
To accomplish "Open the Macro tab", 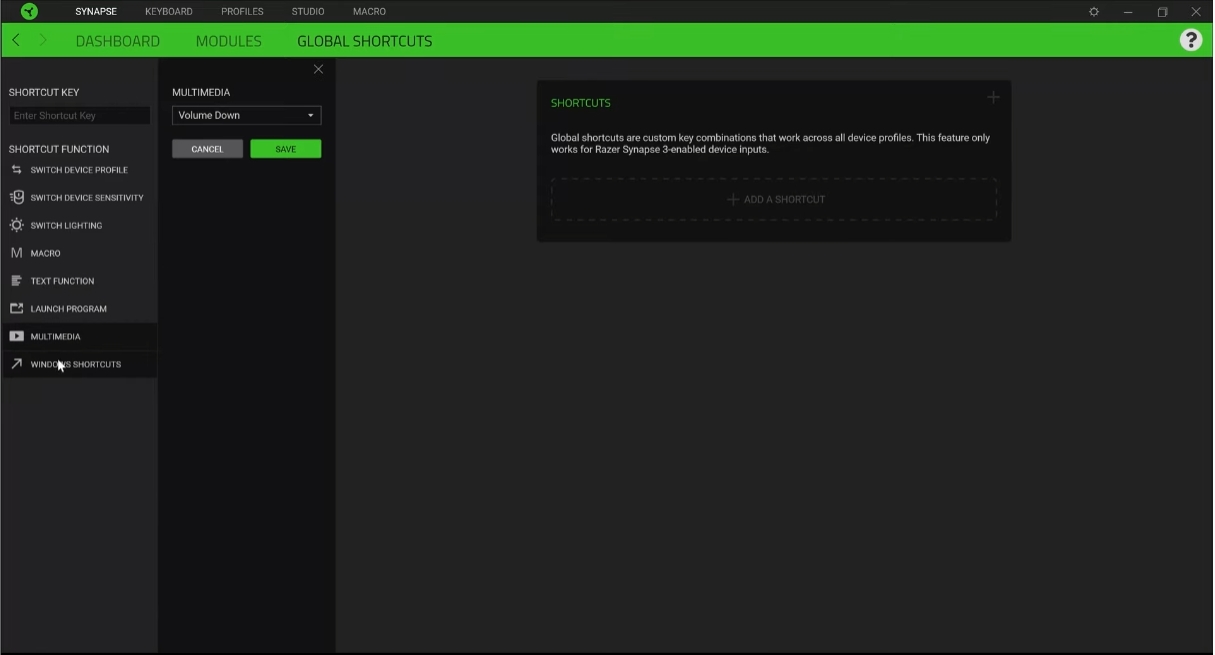I will tap(369, 12).
